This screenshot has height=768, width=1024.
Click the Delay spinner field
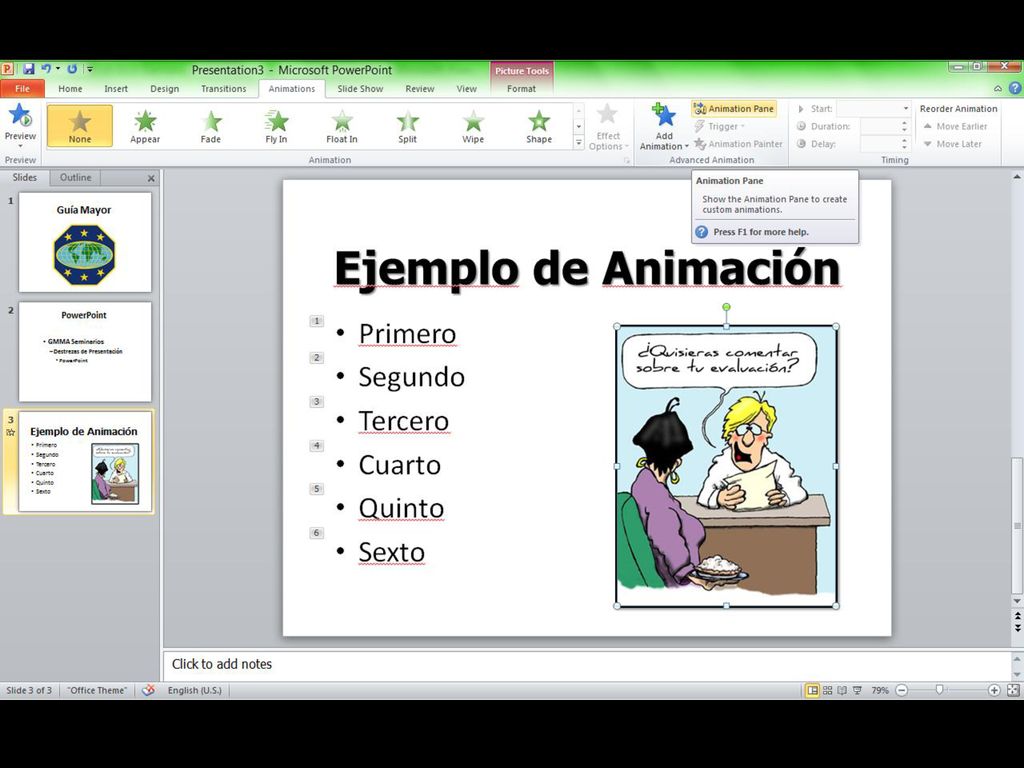click(x=884, y=144)
